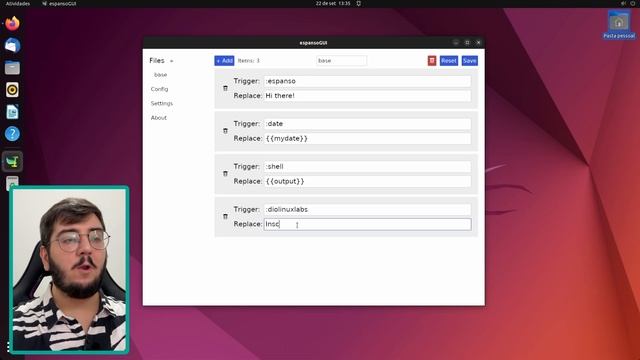Viewport: 640px width, 360px height.
Task: Open LibreOffice Writer from the dock
Action: pos(12,111)
